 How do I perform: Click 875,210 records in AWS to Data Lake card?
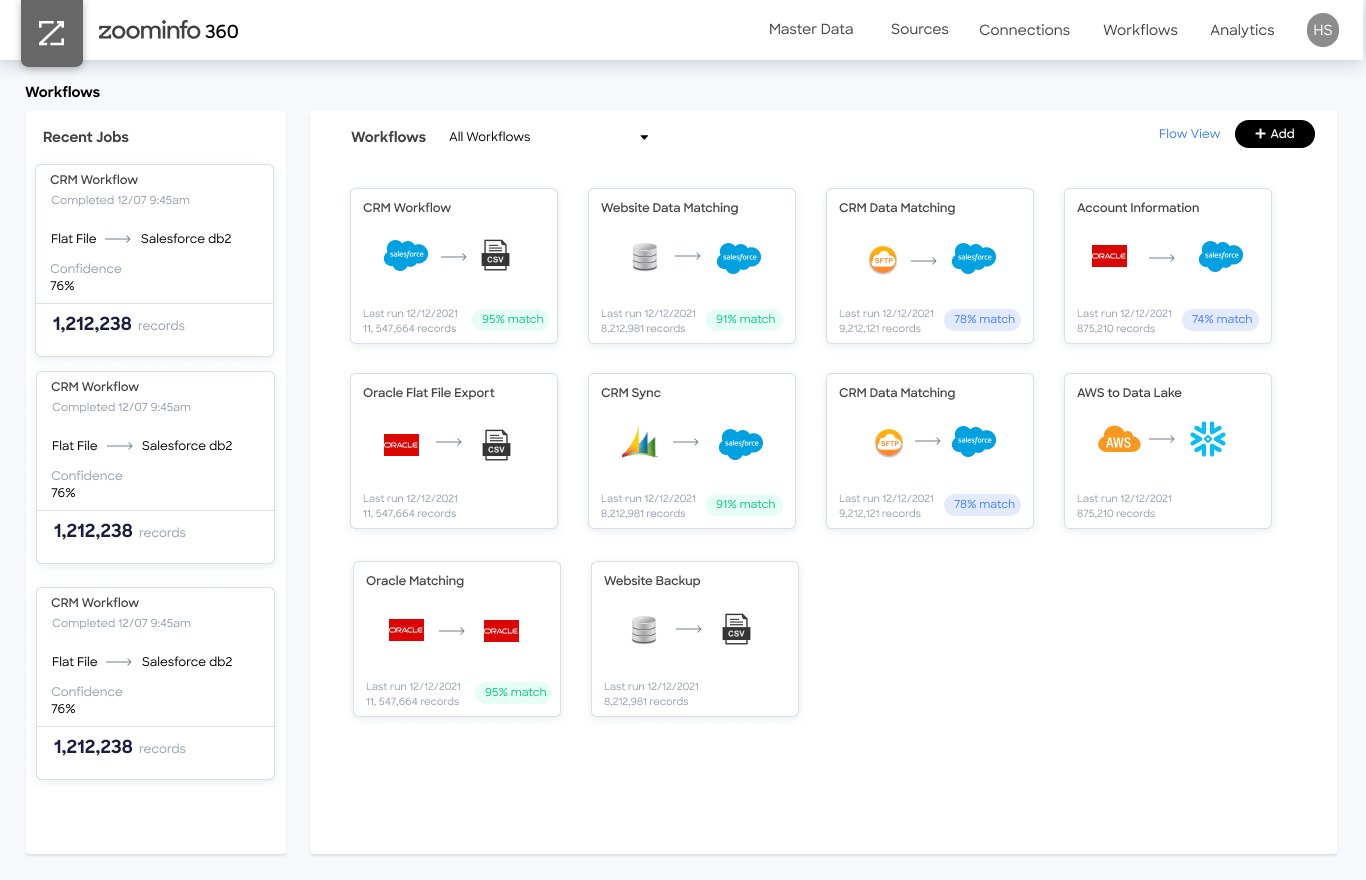tap(1116, 514)
